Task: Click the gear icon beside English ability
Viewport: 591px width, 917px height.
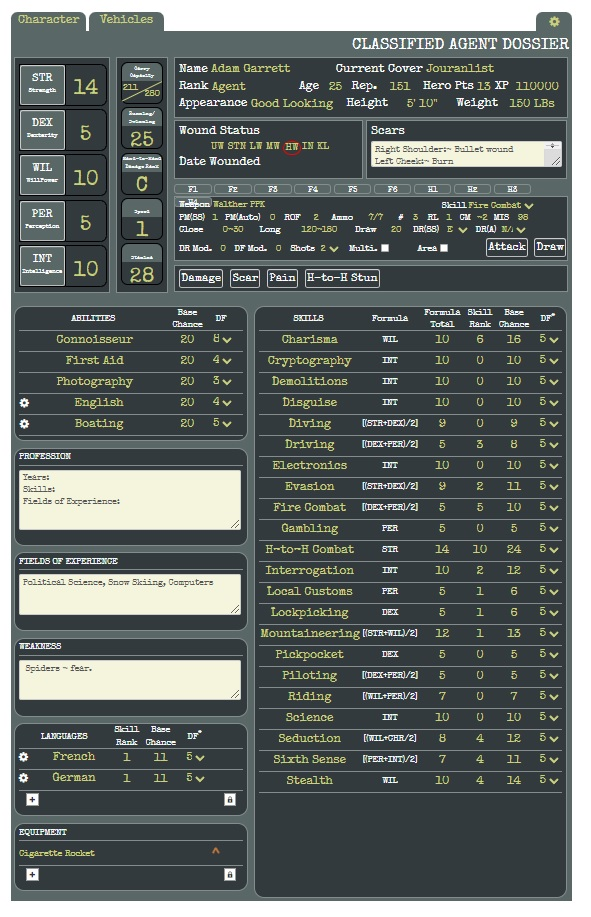Action: click(25, 402)
